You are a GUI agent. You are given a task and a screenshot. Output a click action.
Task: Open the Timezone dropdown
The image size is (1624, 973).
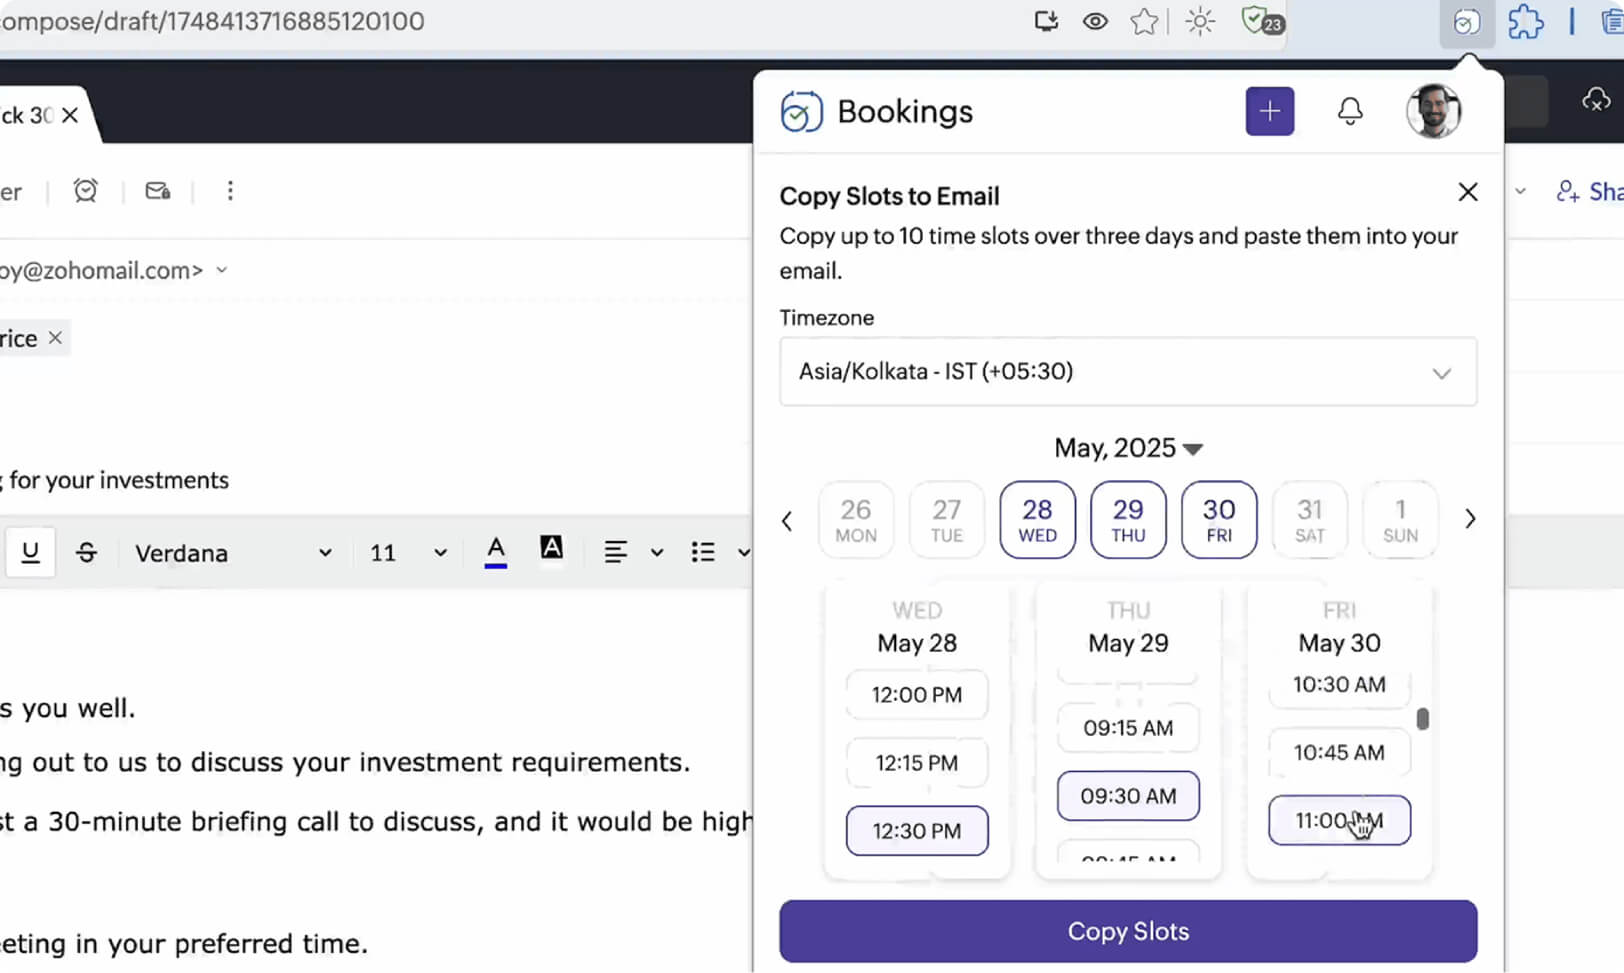pyautogui.click(x=1128, y=371)
